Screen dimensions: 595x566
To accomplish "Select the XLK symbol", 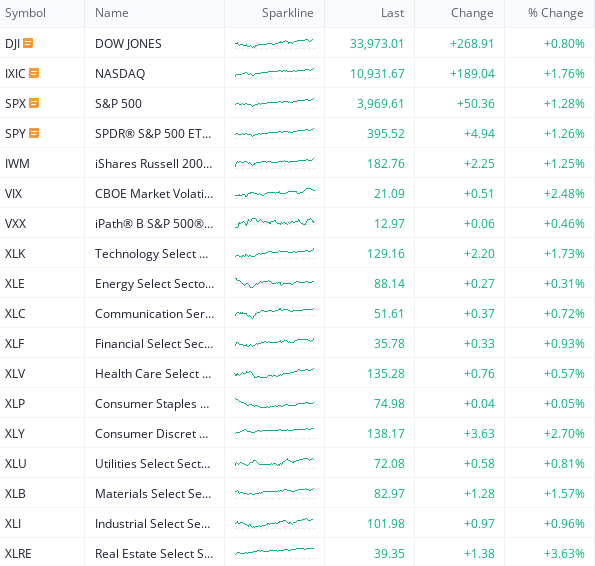I will click(x=15, y=253).
